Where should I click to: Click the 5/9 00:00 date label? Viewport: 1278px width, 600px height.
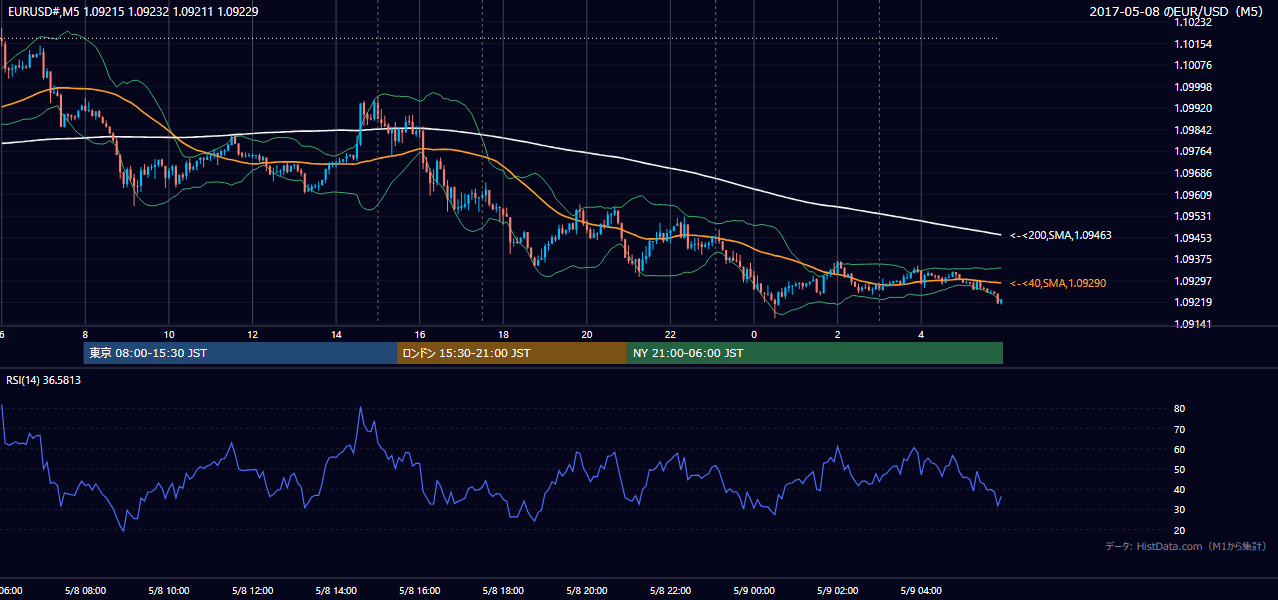click(753, 590)
